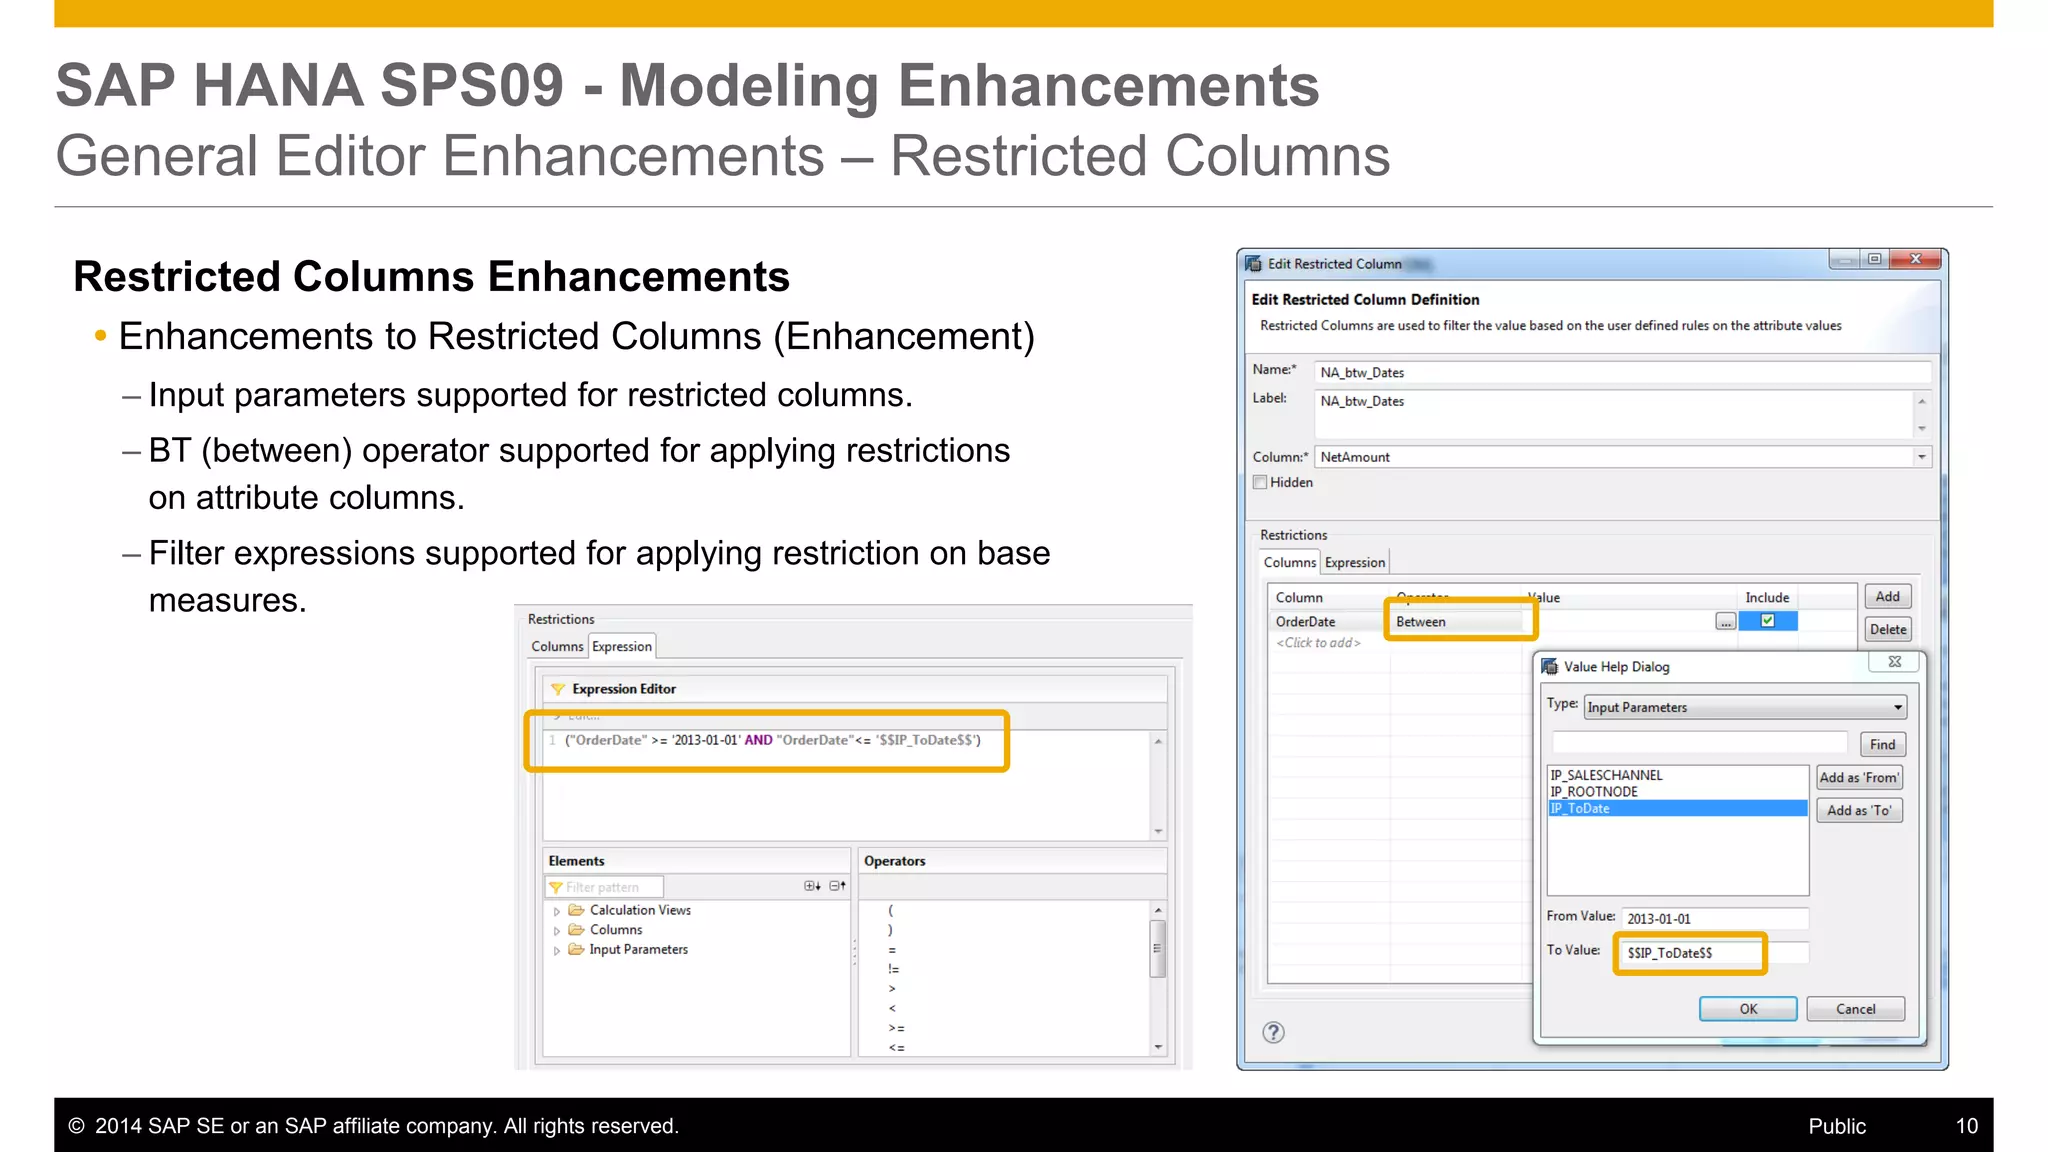The width and height of the screenshot is (2048, 1152).
Task: Click the Between operator cell
Action: click(x=1458, y=622)
